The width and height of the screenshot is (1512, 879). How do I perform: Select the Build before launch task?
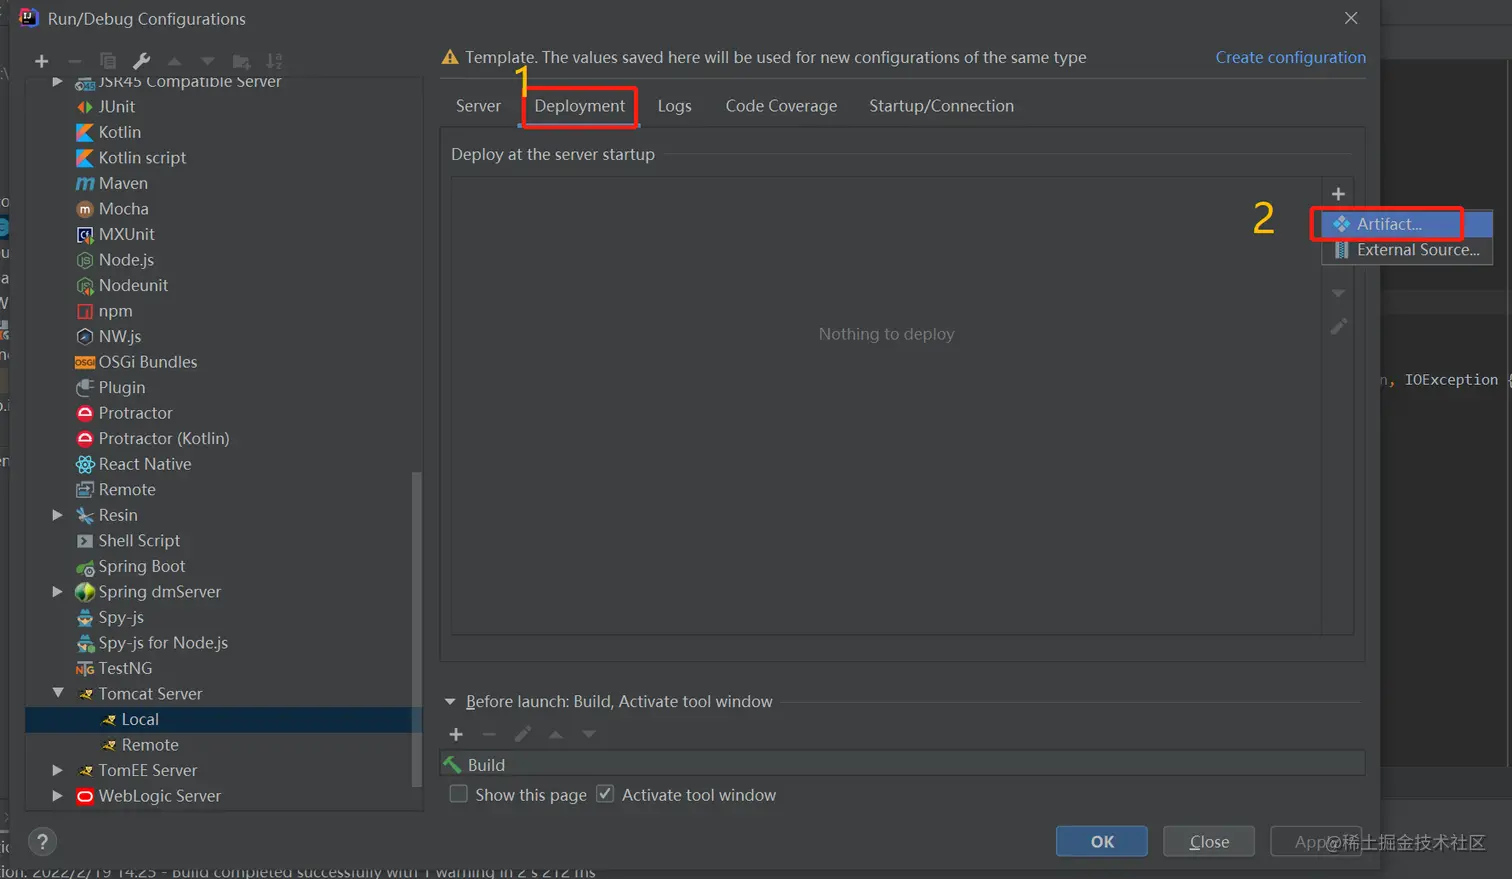point(902,765)
